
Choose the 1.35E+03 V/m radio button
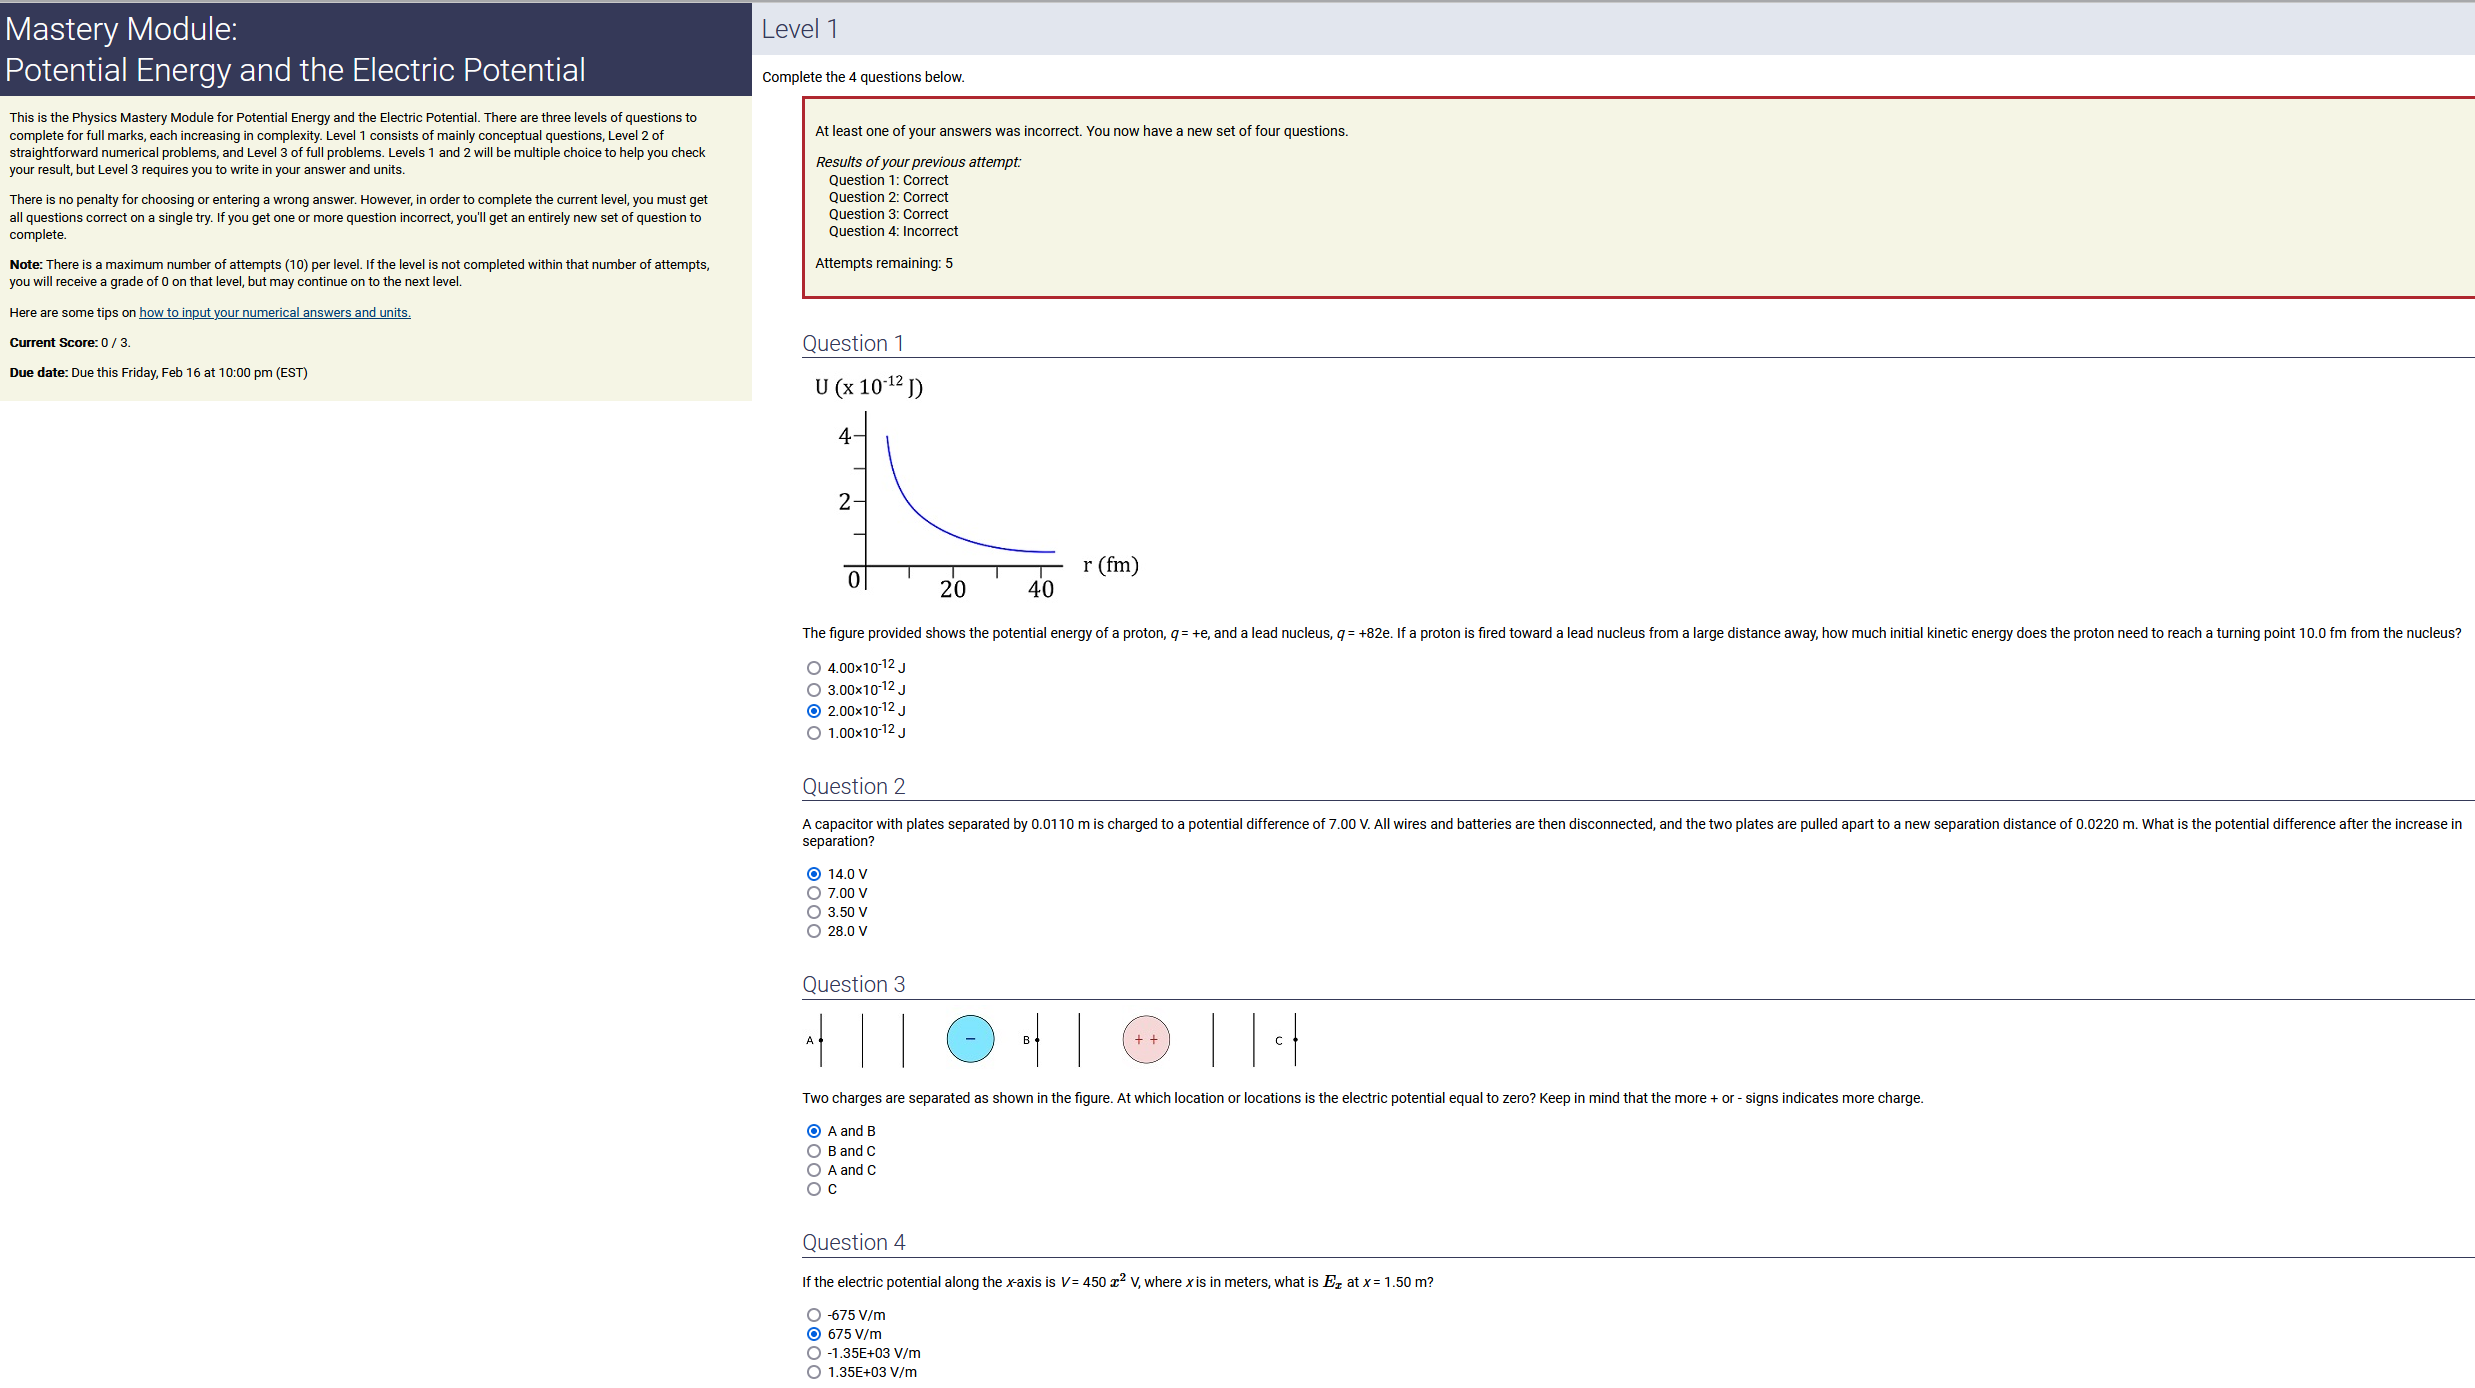click(x=814, y=1372)
